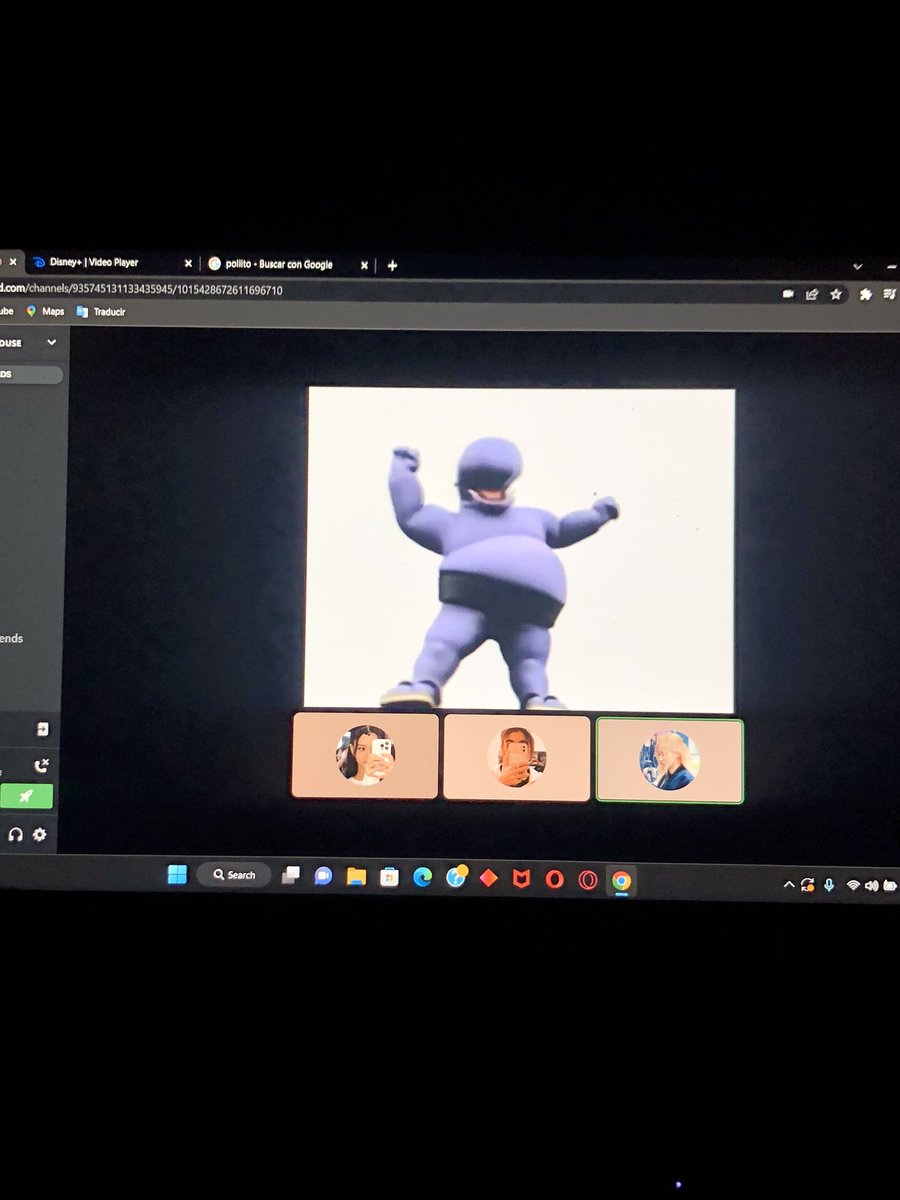Launch Opera browser from the taskbar
Image resolution: width=900 pixels, height=1200 pixels.
(554, 880)
